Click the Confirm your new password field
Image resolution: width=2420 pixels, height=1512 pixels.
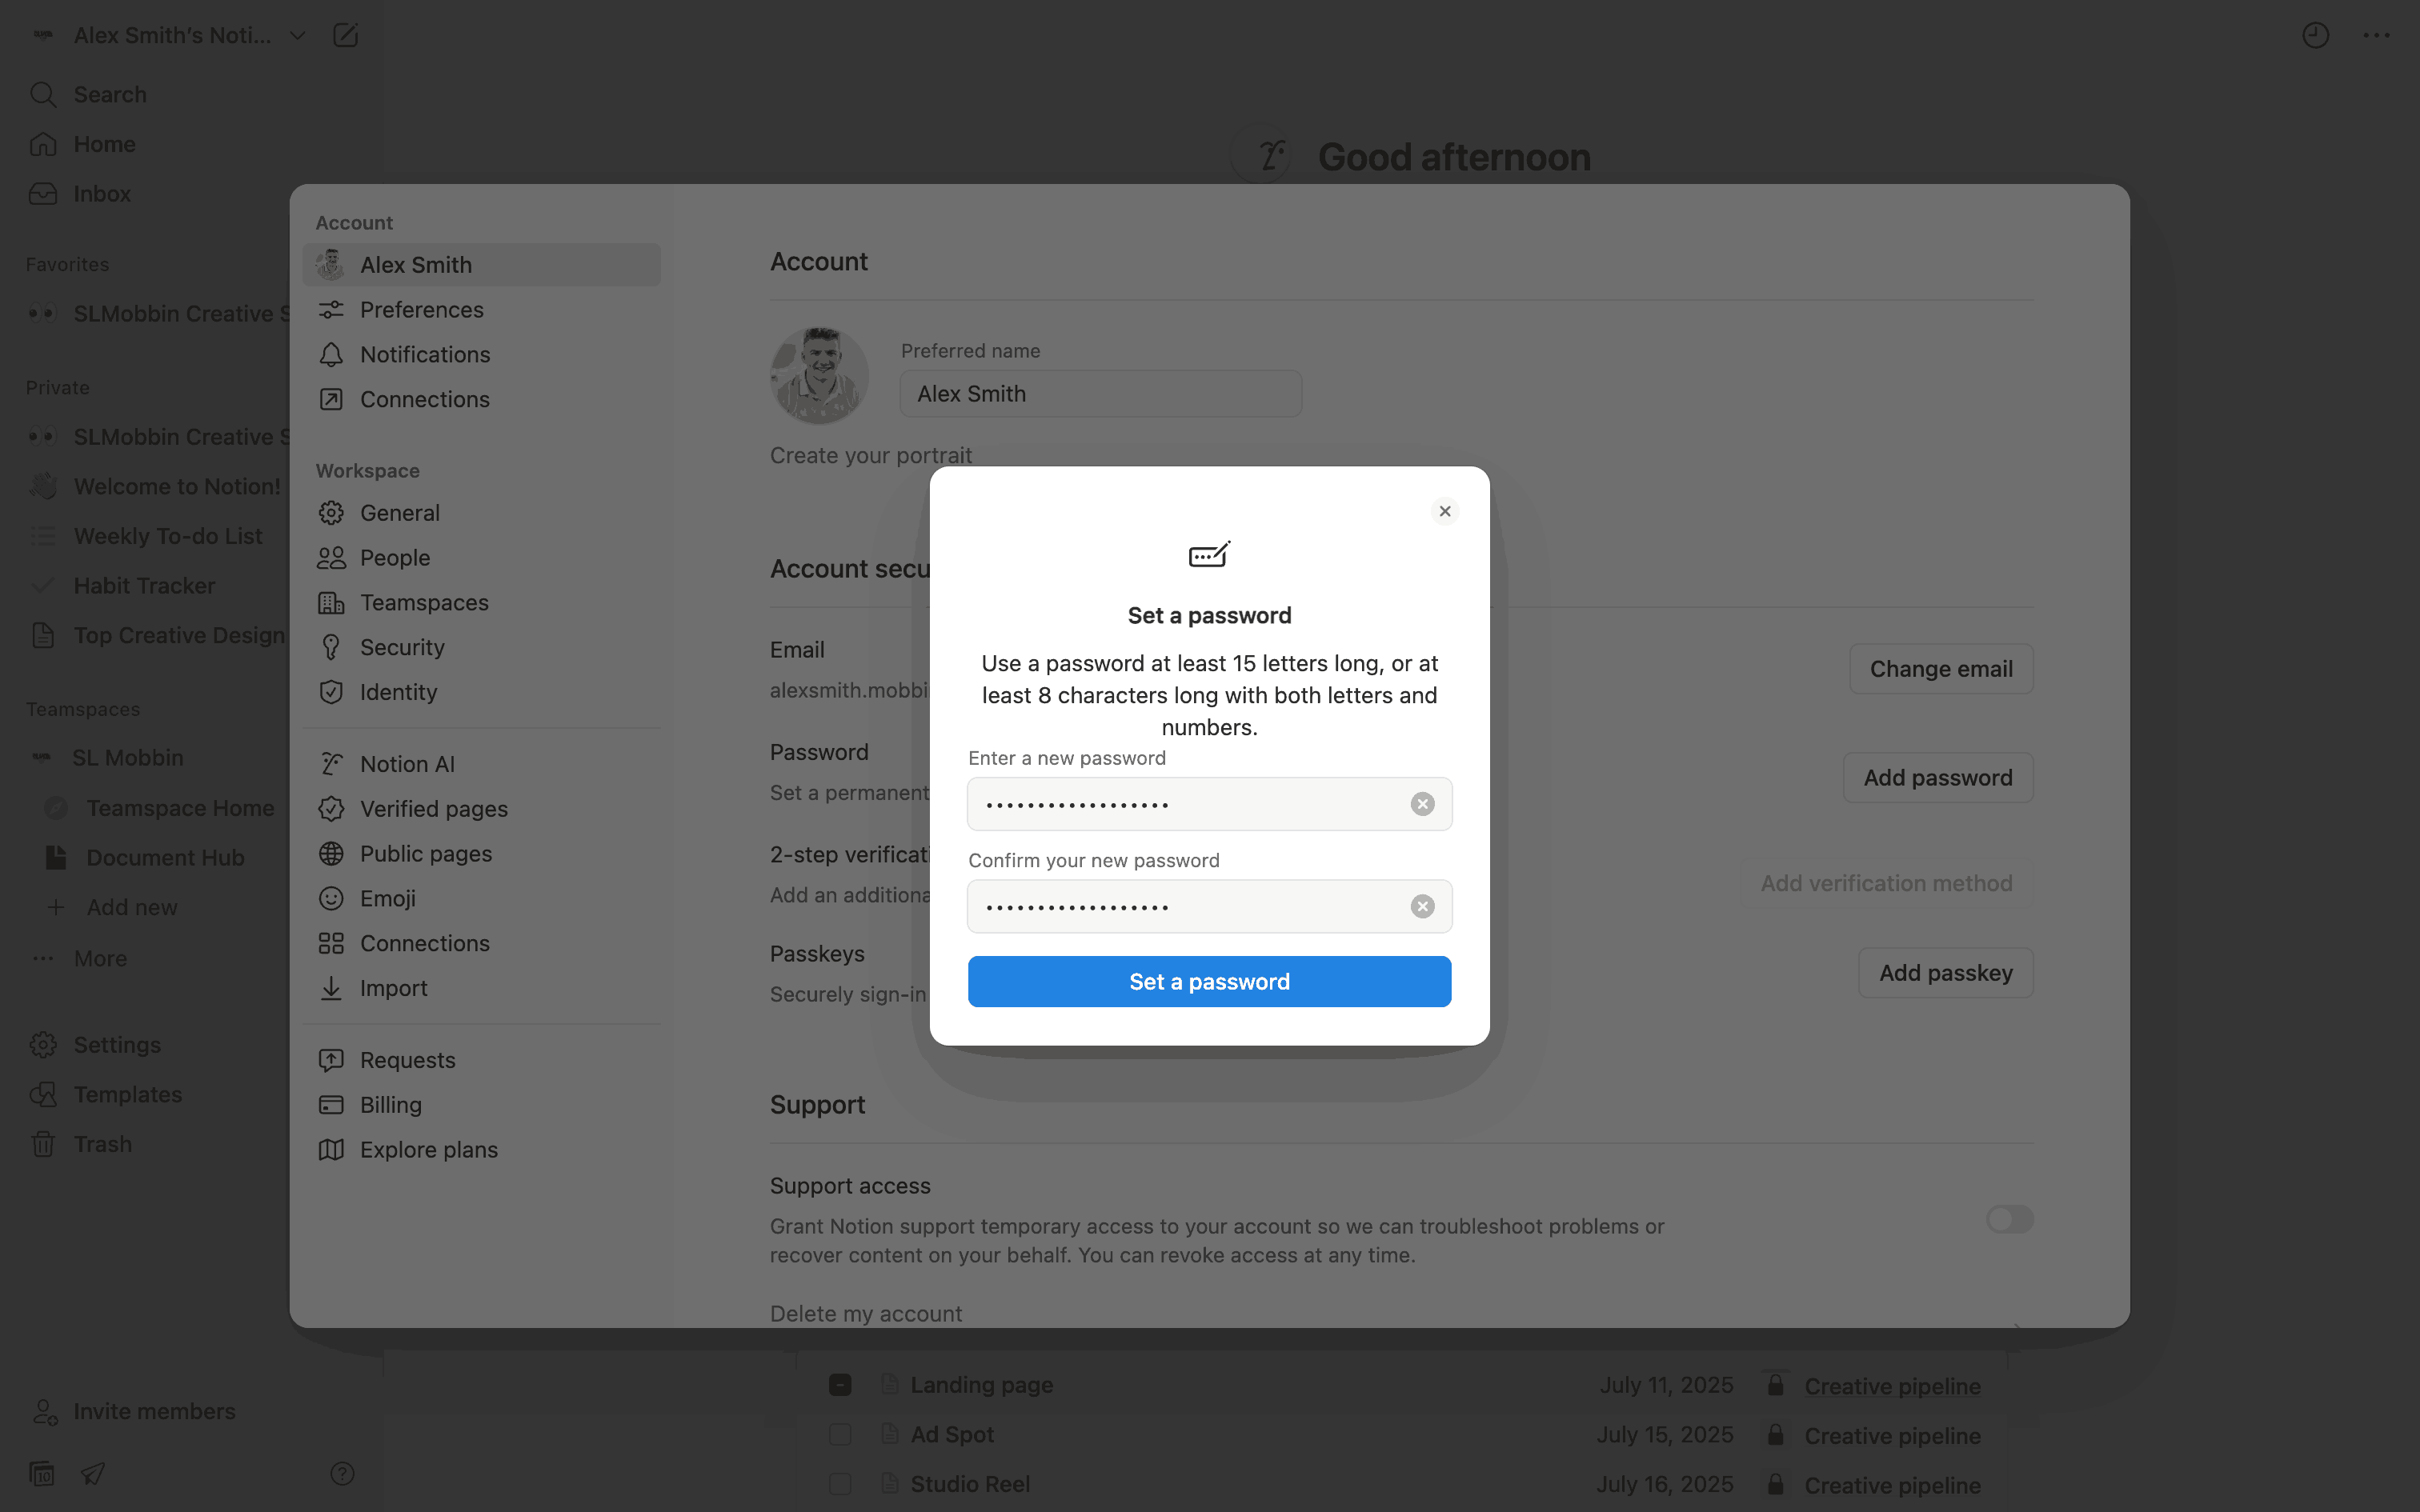coord(1190,906)
